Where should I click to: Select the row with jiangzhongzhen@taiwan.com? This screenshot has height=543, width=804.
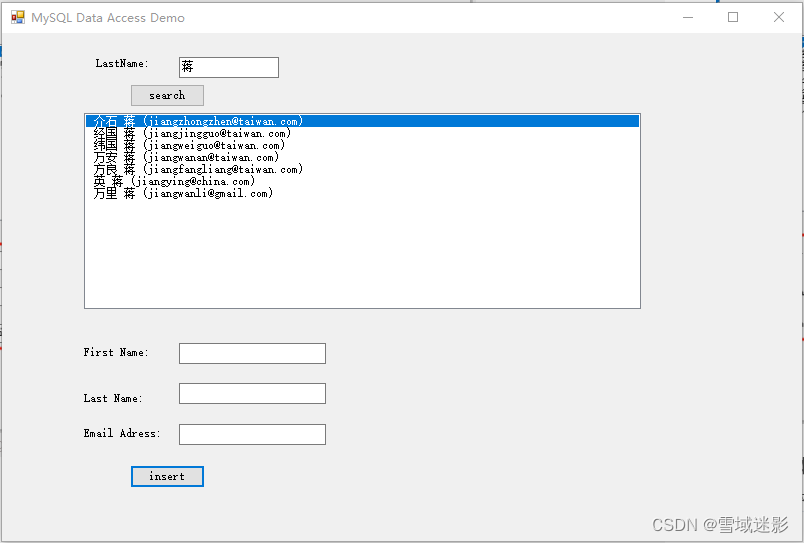coord(363,121)
